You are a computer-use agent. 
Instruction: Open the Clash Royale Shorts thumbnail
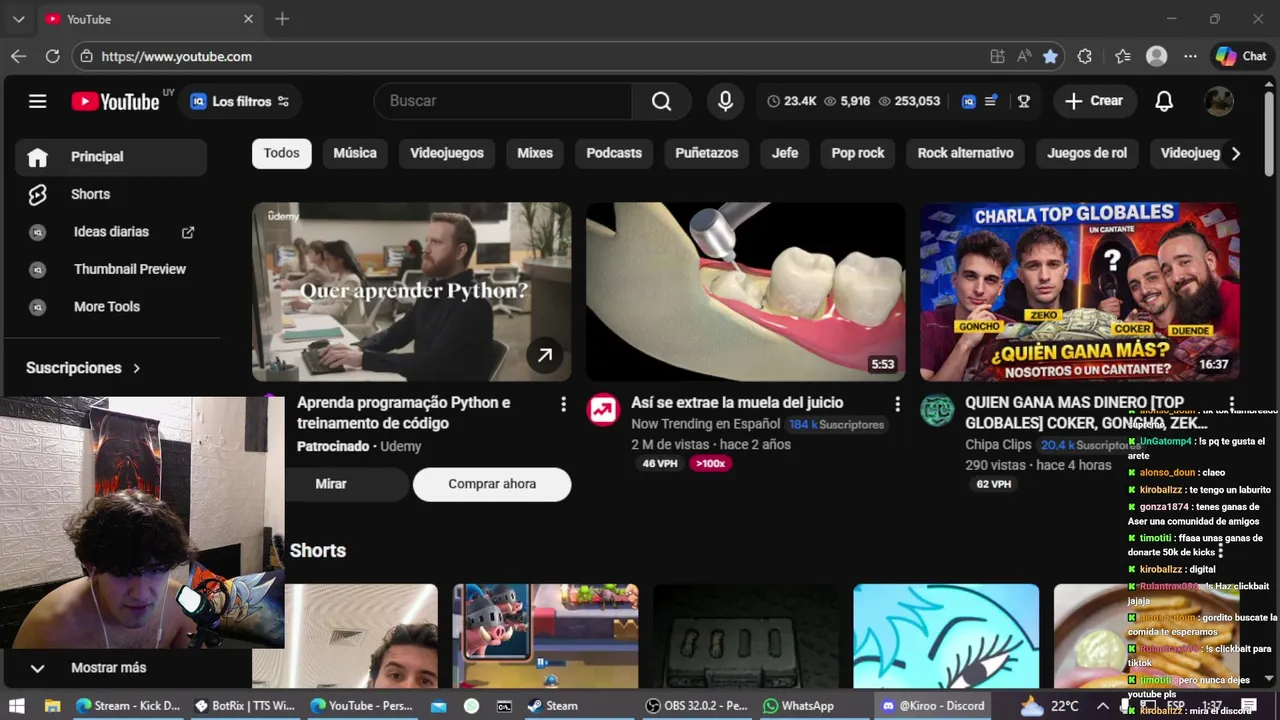[x=545, y=636]
